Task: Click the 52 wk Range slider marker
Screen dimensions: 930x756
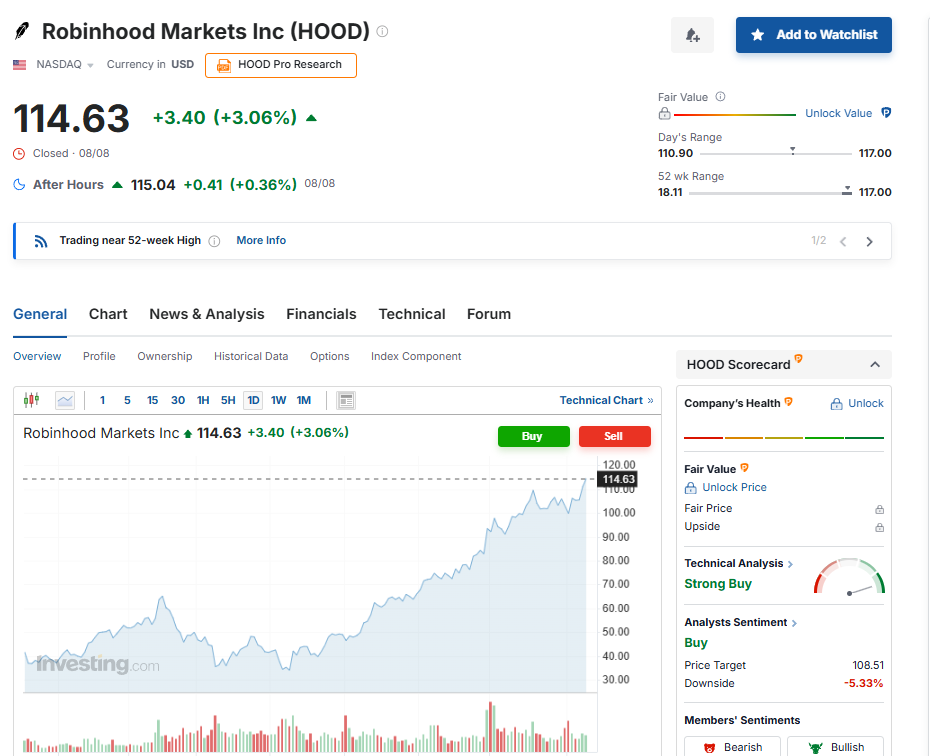Action: 846,190
